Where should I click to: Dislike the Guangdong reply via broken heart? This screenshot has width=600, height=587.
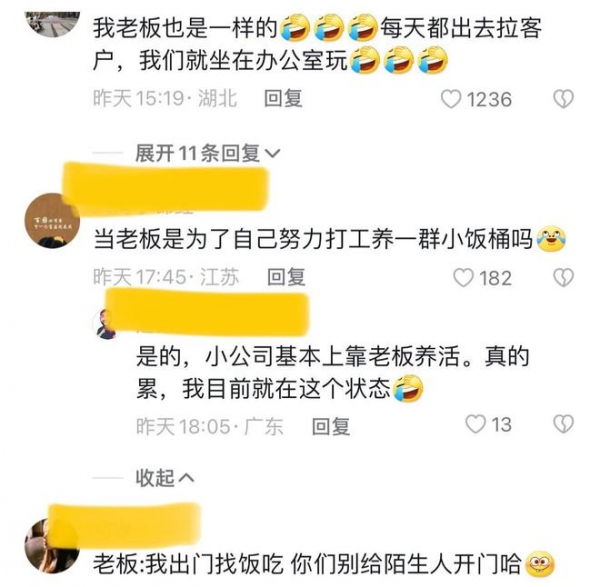click(563, 424)
